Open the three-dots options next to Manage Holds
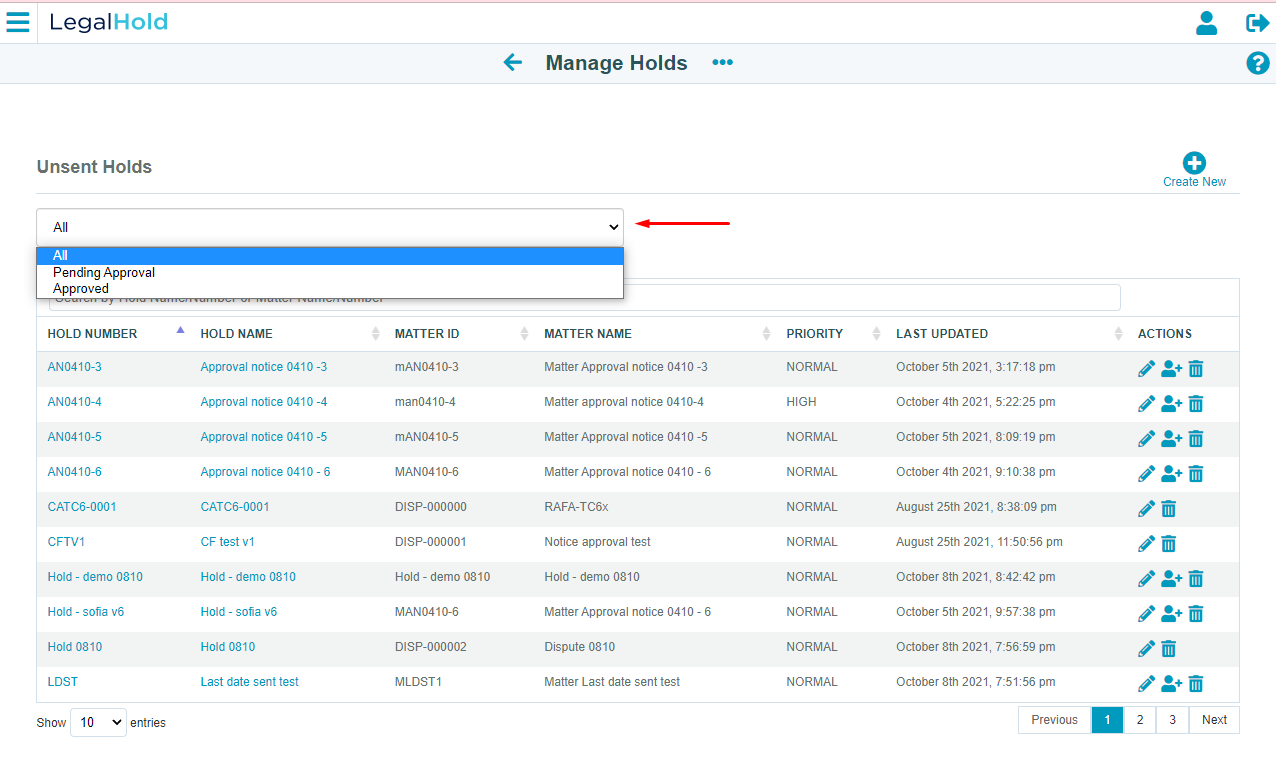 click(x=722, y=63)
